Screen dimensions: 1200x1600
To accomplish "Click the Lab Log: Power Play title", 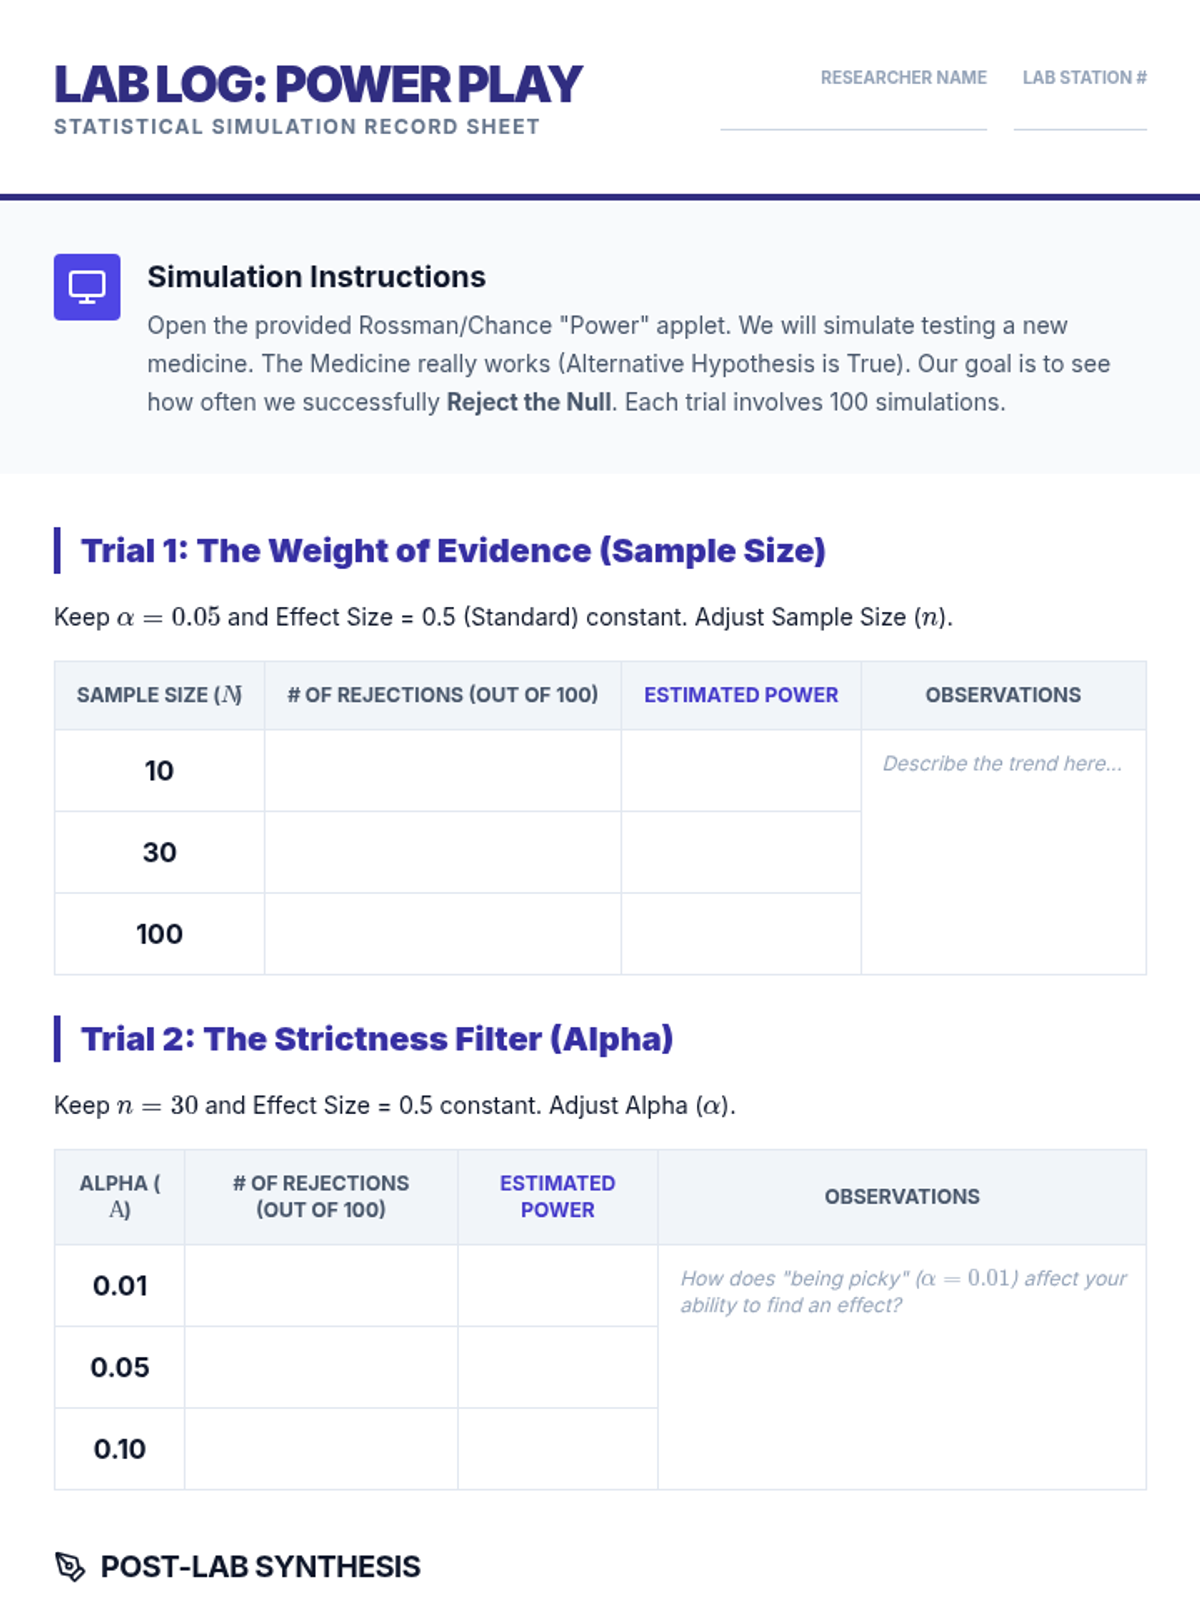I will [318, 84].
